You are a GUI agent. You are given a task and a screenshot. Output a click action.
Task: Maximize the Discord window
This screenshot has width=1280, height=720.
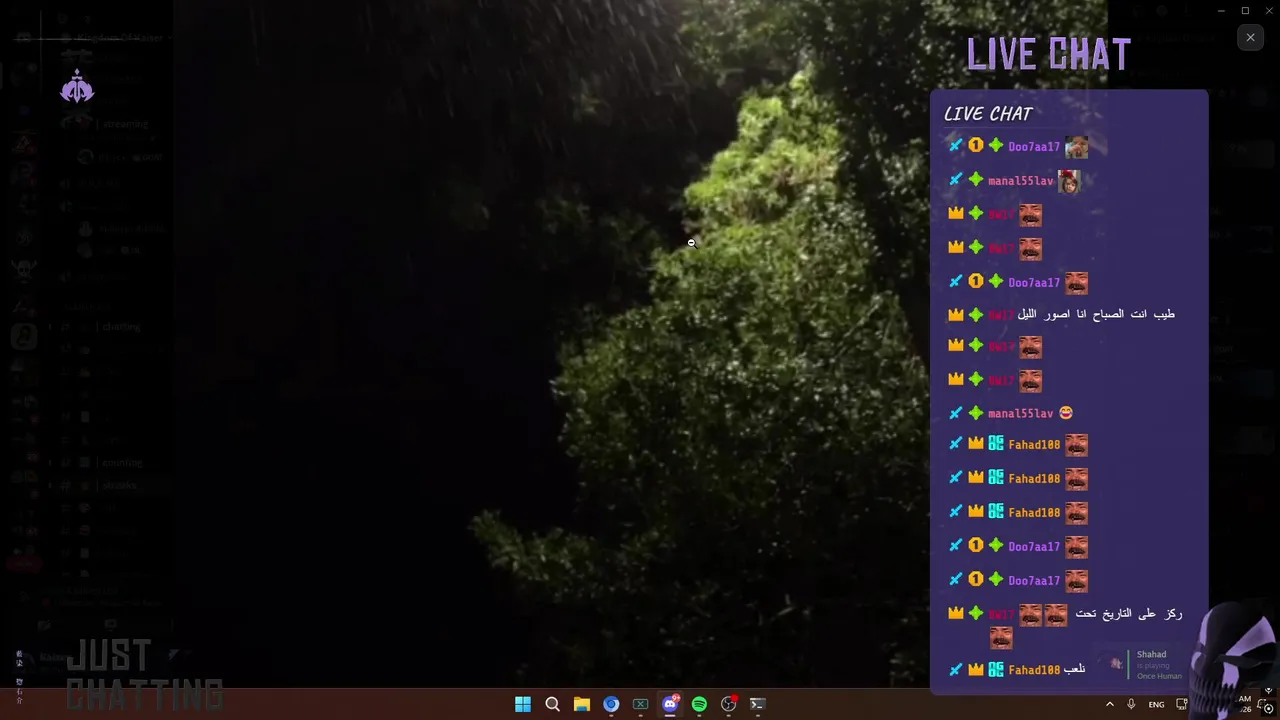(1245, 11)
